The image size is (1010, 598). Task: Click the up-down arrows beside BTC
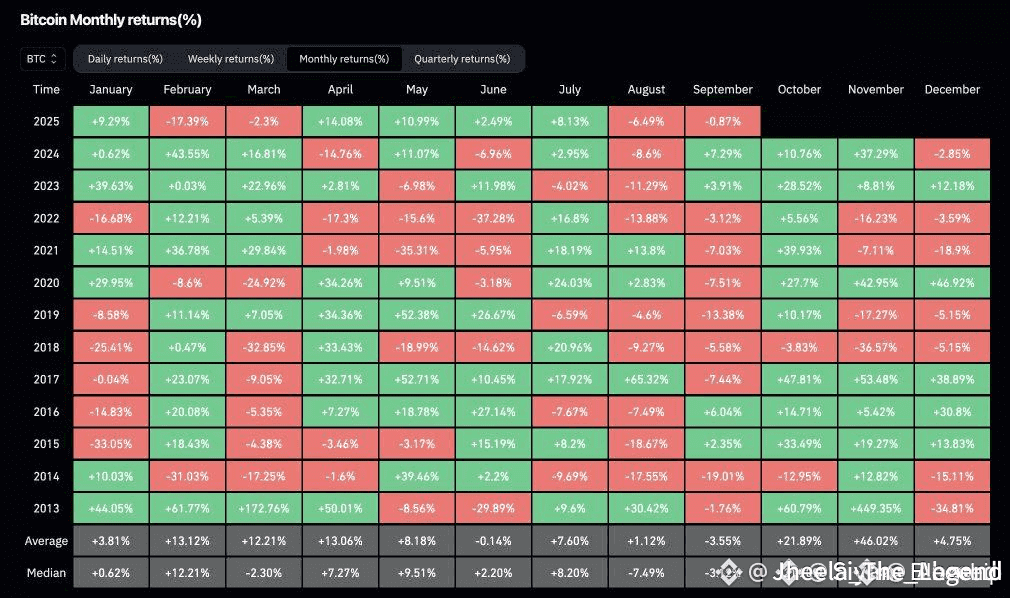pos(54,59)
